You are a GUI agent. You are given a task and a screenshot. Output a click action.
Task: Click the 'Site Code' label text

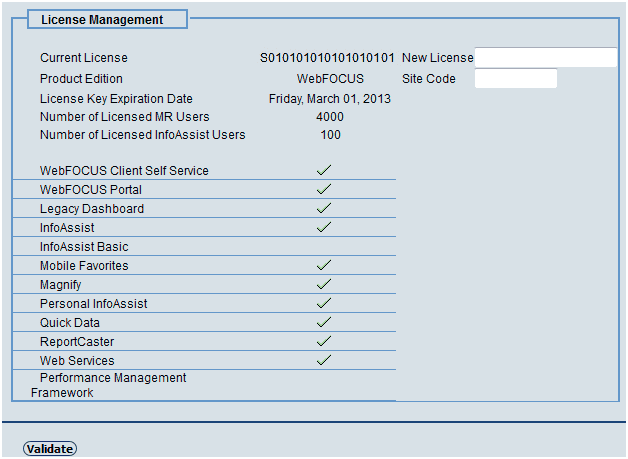click(x=429, y=79)
